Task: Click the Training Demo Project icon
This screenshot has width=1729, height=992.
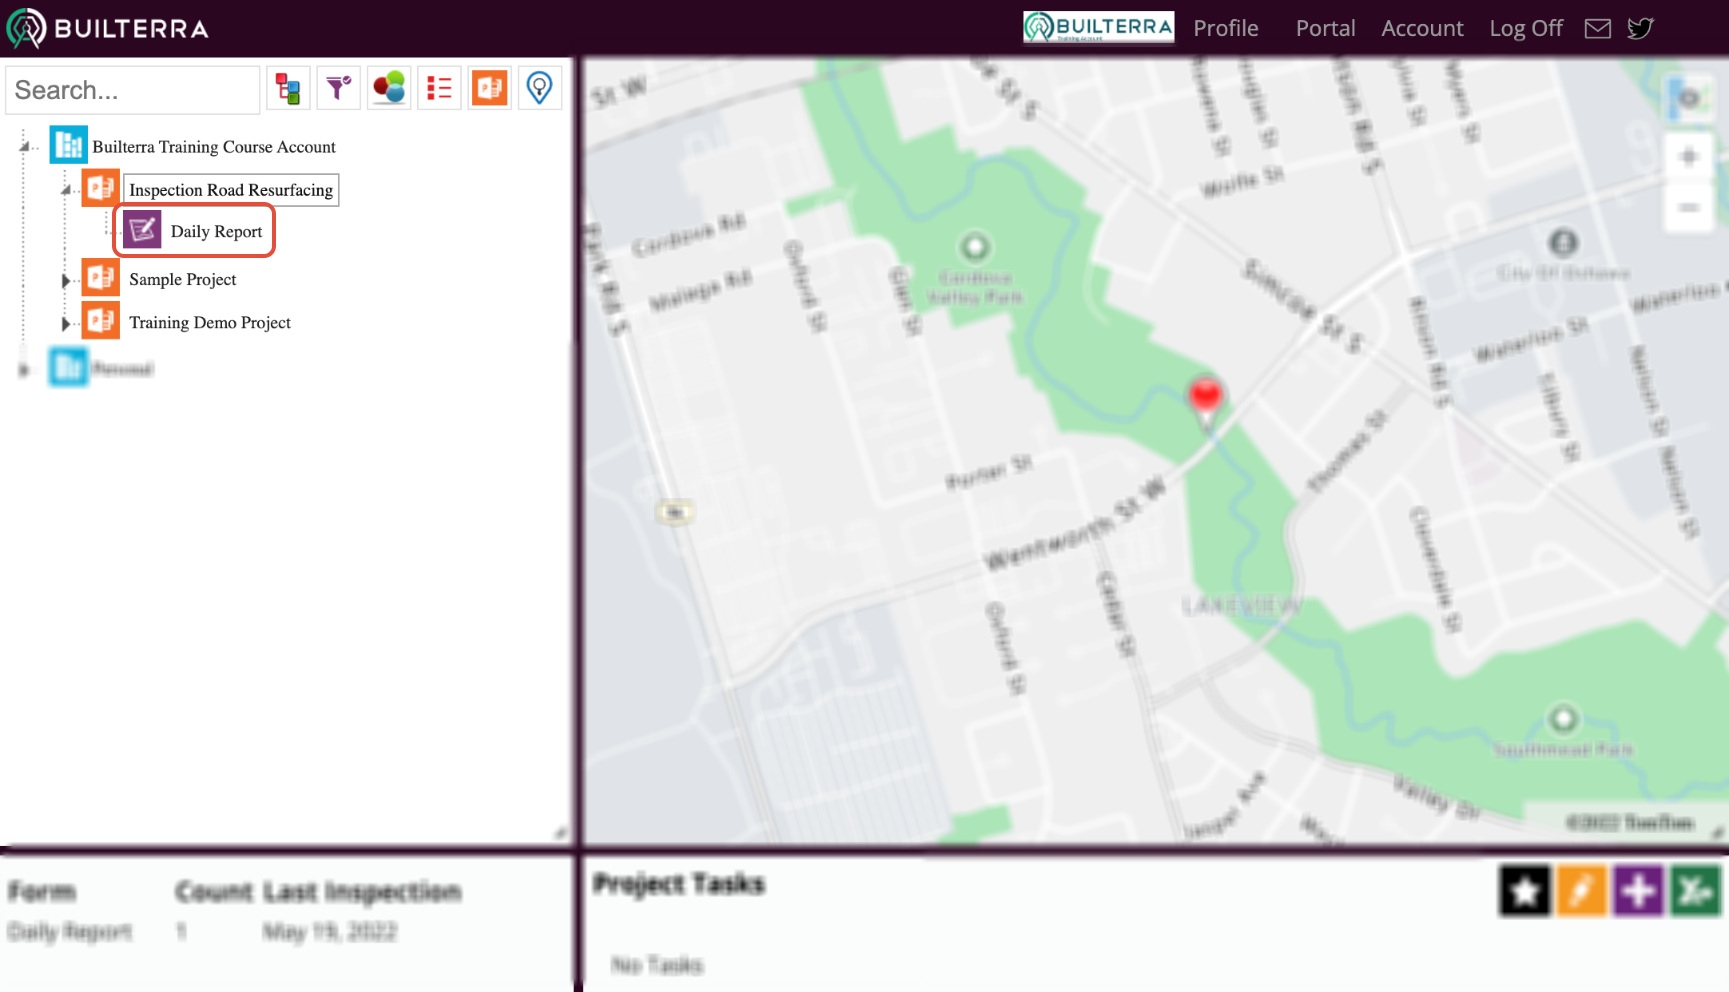Action: [x=100, y=320]
